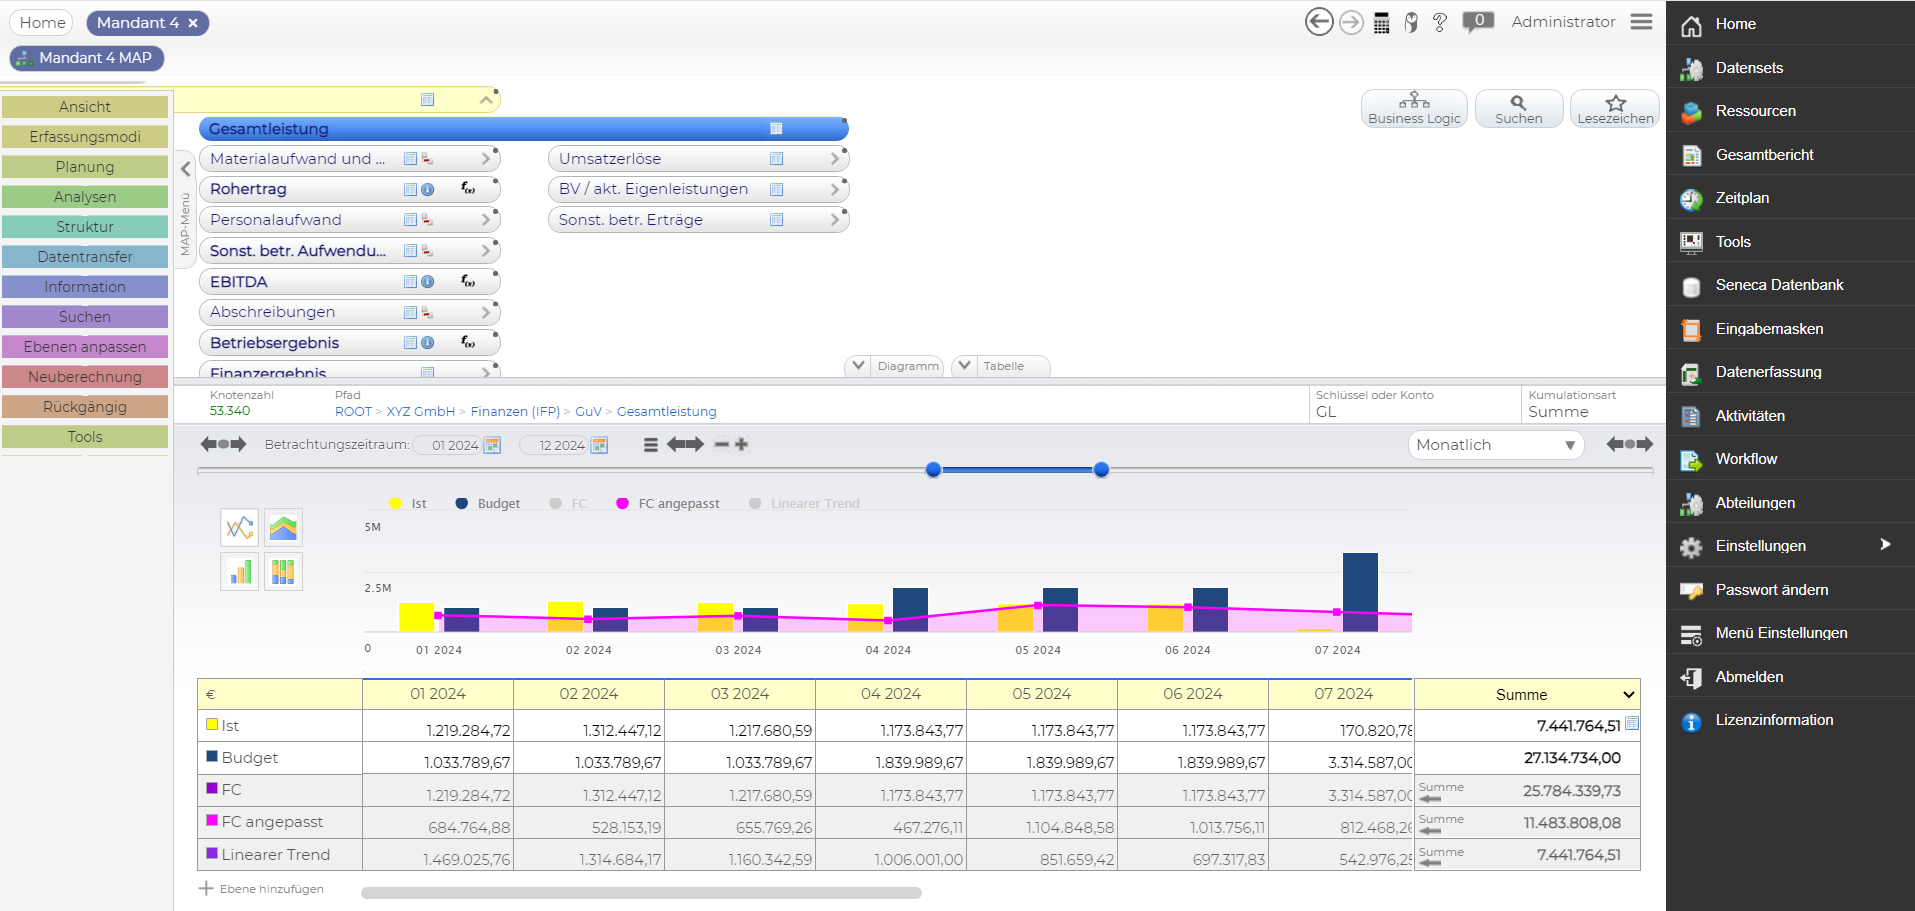
Task: Open the calculator icon in top toolbar
Action: [1381, 23]
